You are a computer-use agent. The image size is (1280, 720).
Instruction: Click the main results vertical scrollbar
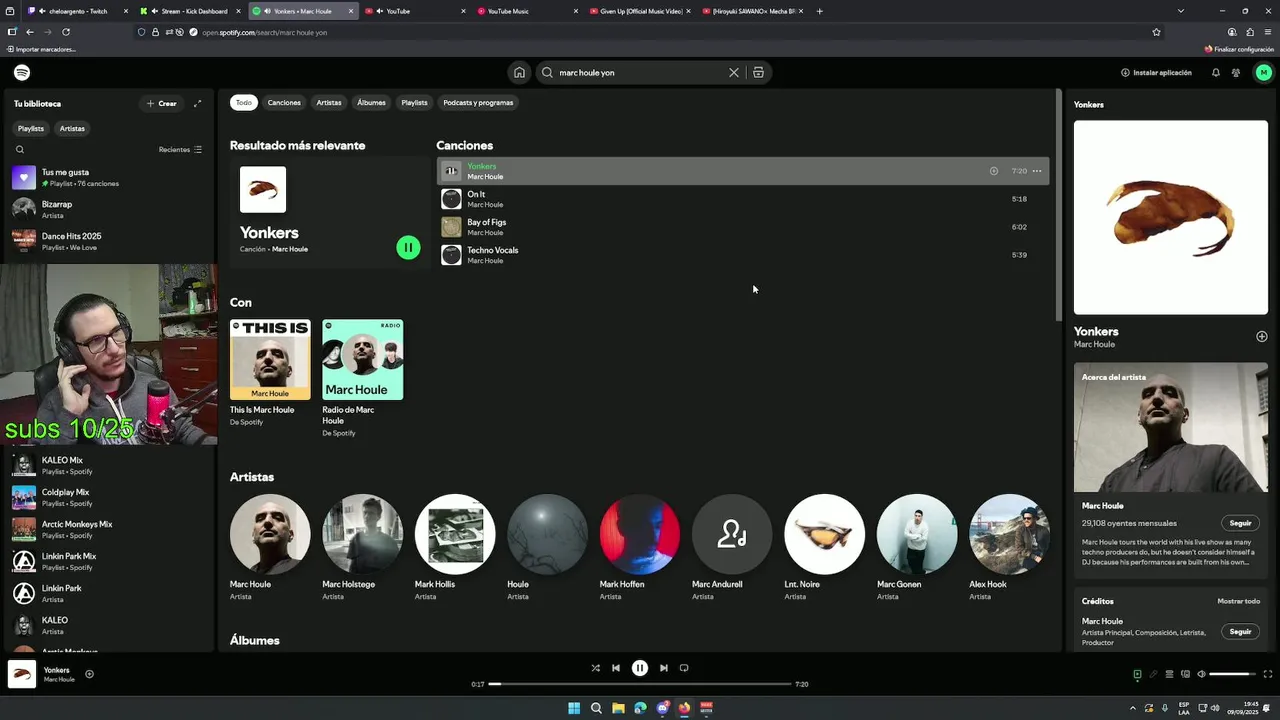[x=1058, y=205]
